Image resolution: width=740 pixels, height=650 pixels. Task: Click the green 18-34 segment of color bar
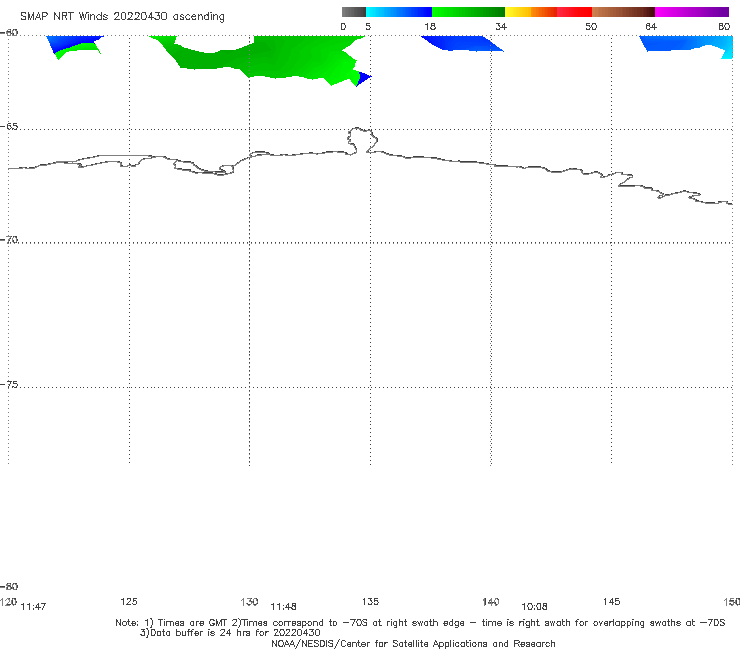click(468, 12)
